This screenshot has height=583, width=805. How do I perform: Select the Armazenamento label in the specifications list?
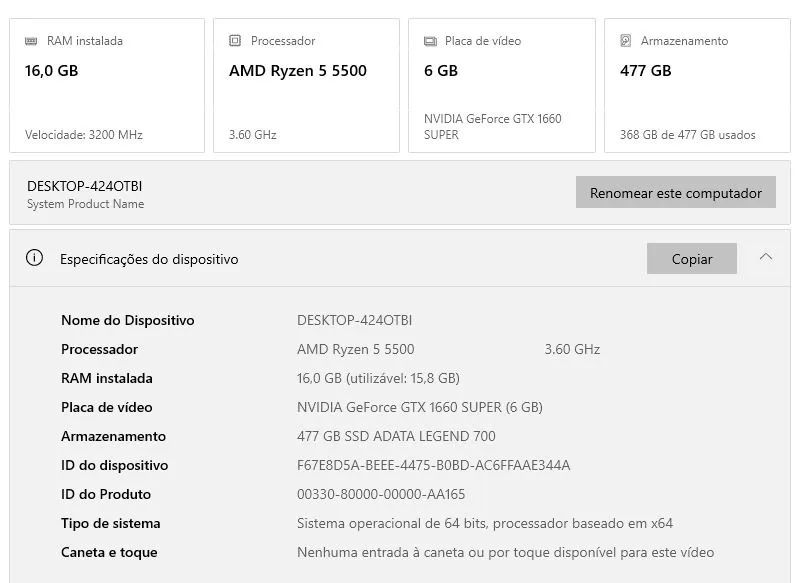point(113,436)
